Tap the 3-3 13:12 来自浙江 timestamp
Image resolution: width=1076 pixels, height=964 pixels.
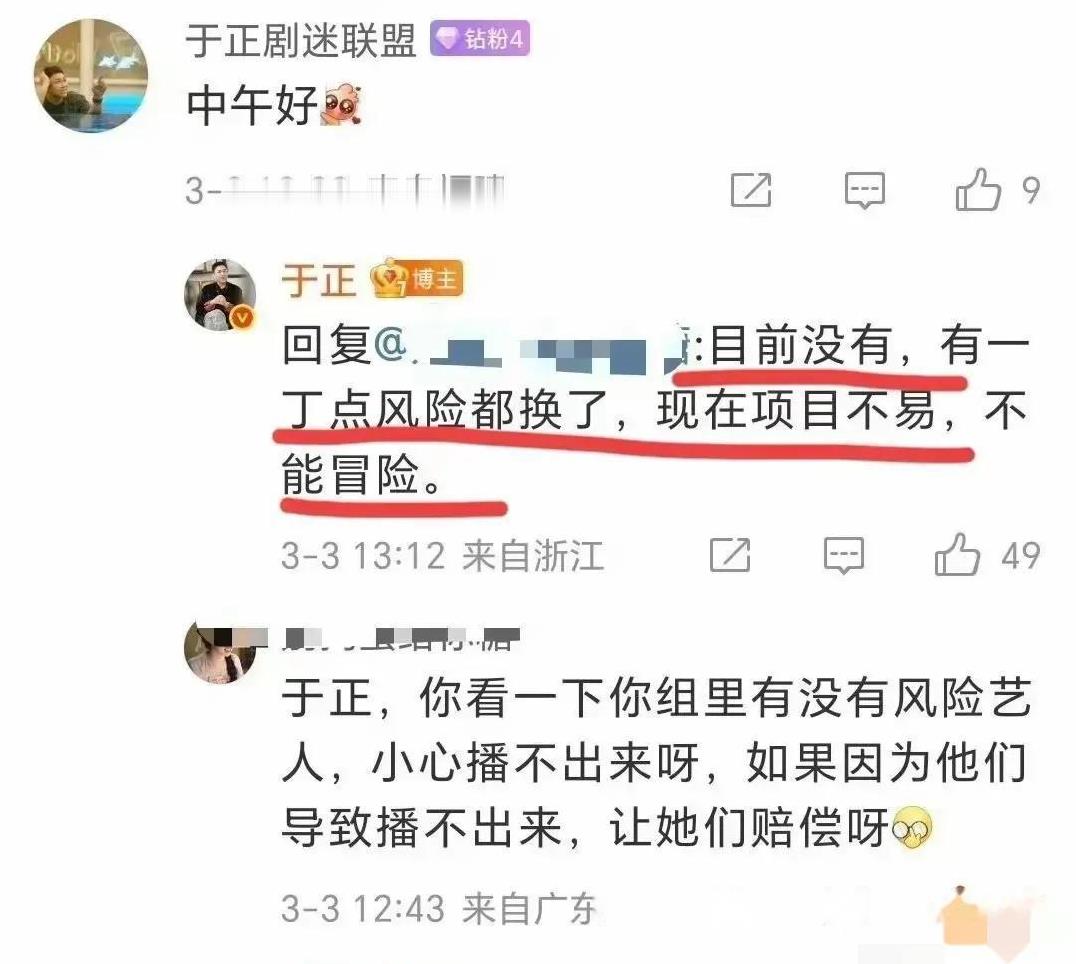click(443, 555)
